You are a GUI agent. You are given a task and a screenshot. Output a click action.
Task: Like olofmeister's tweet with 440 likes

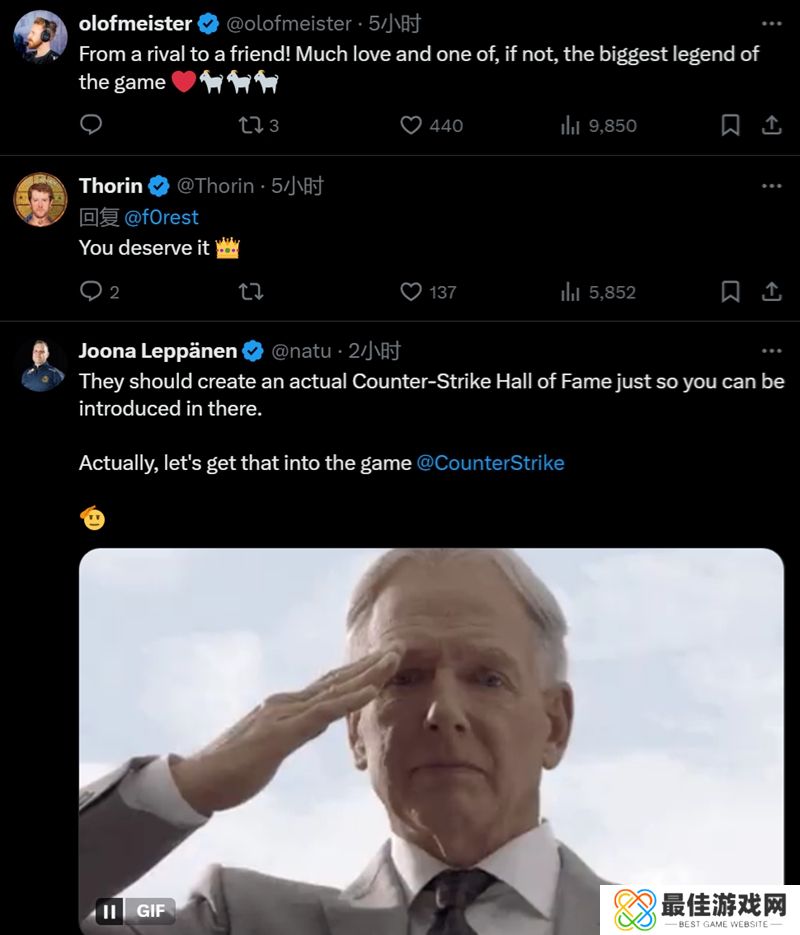click(x=411, y=125)
